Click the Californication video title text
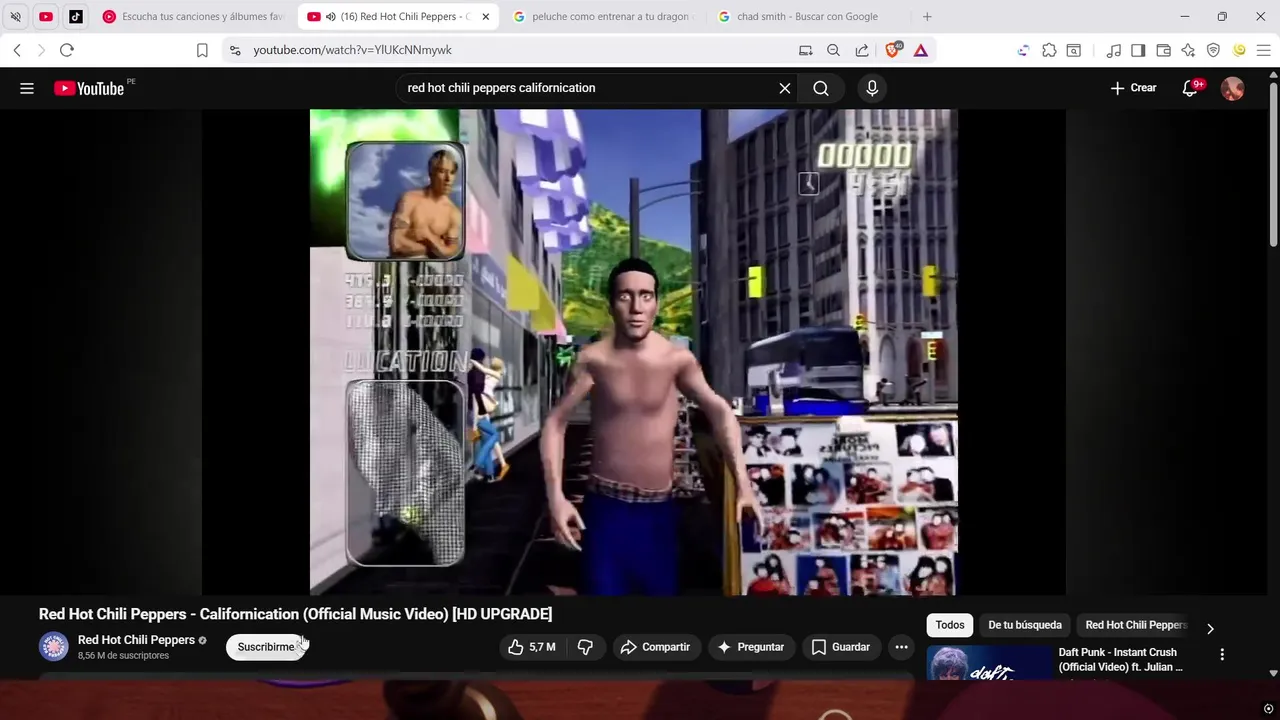Image resolution: width=1280 pixels, height=720 pixels. [295, 614]
